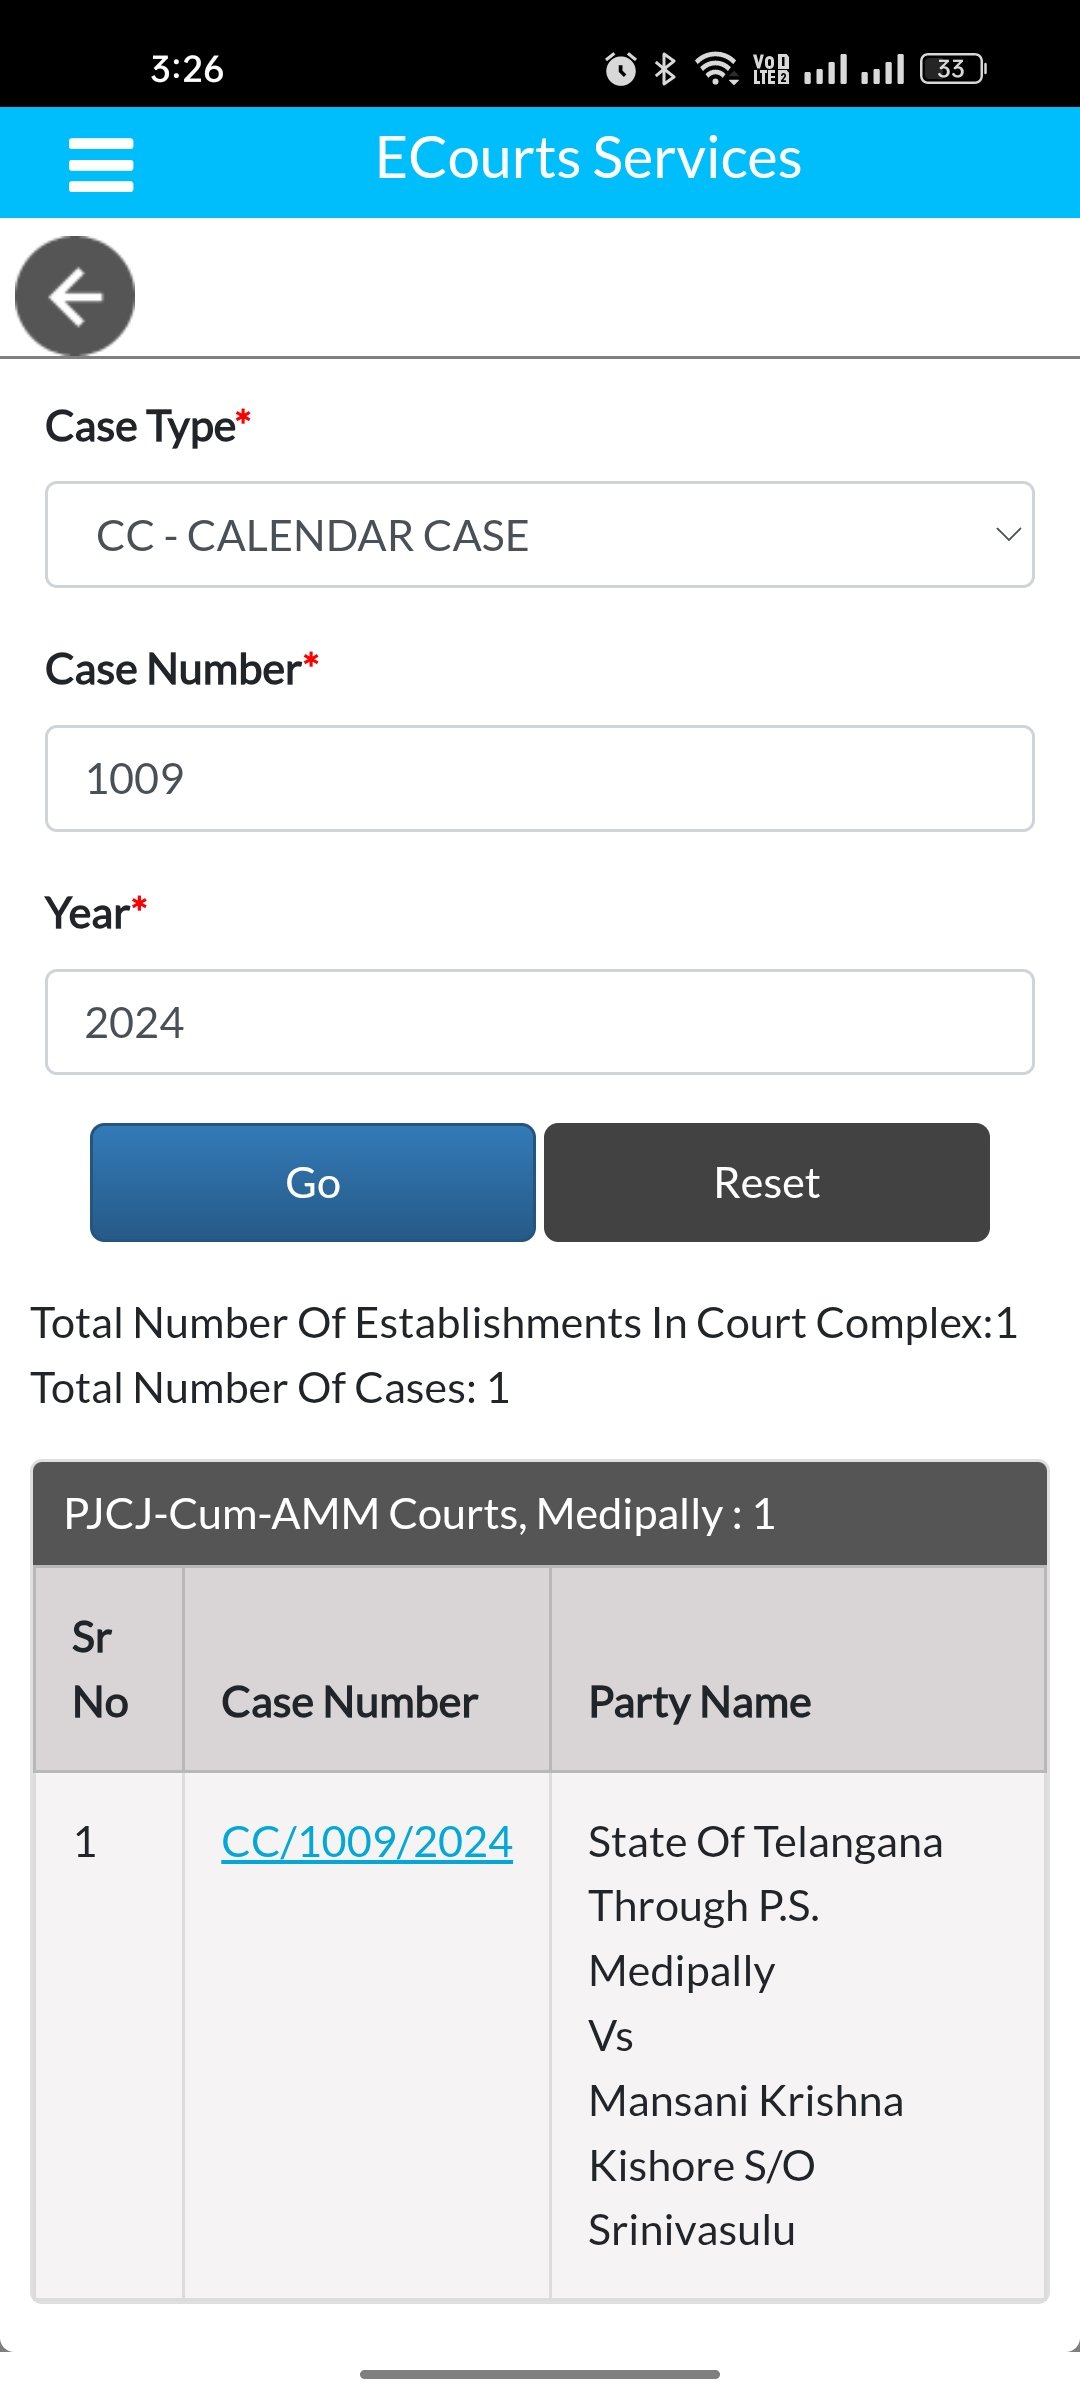Tap the Bluetooth status icon
The width and height of the screenshot is (1080, 2400).
(x=665, y=69)
